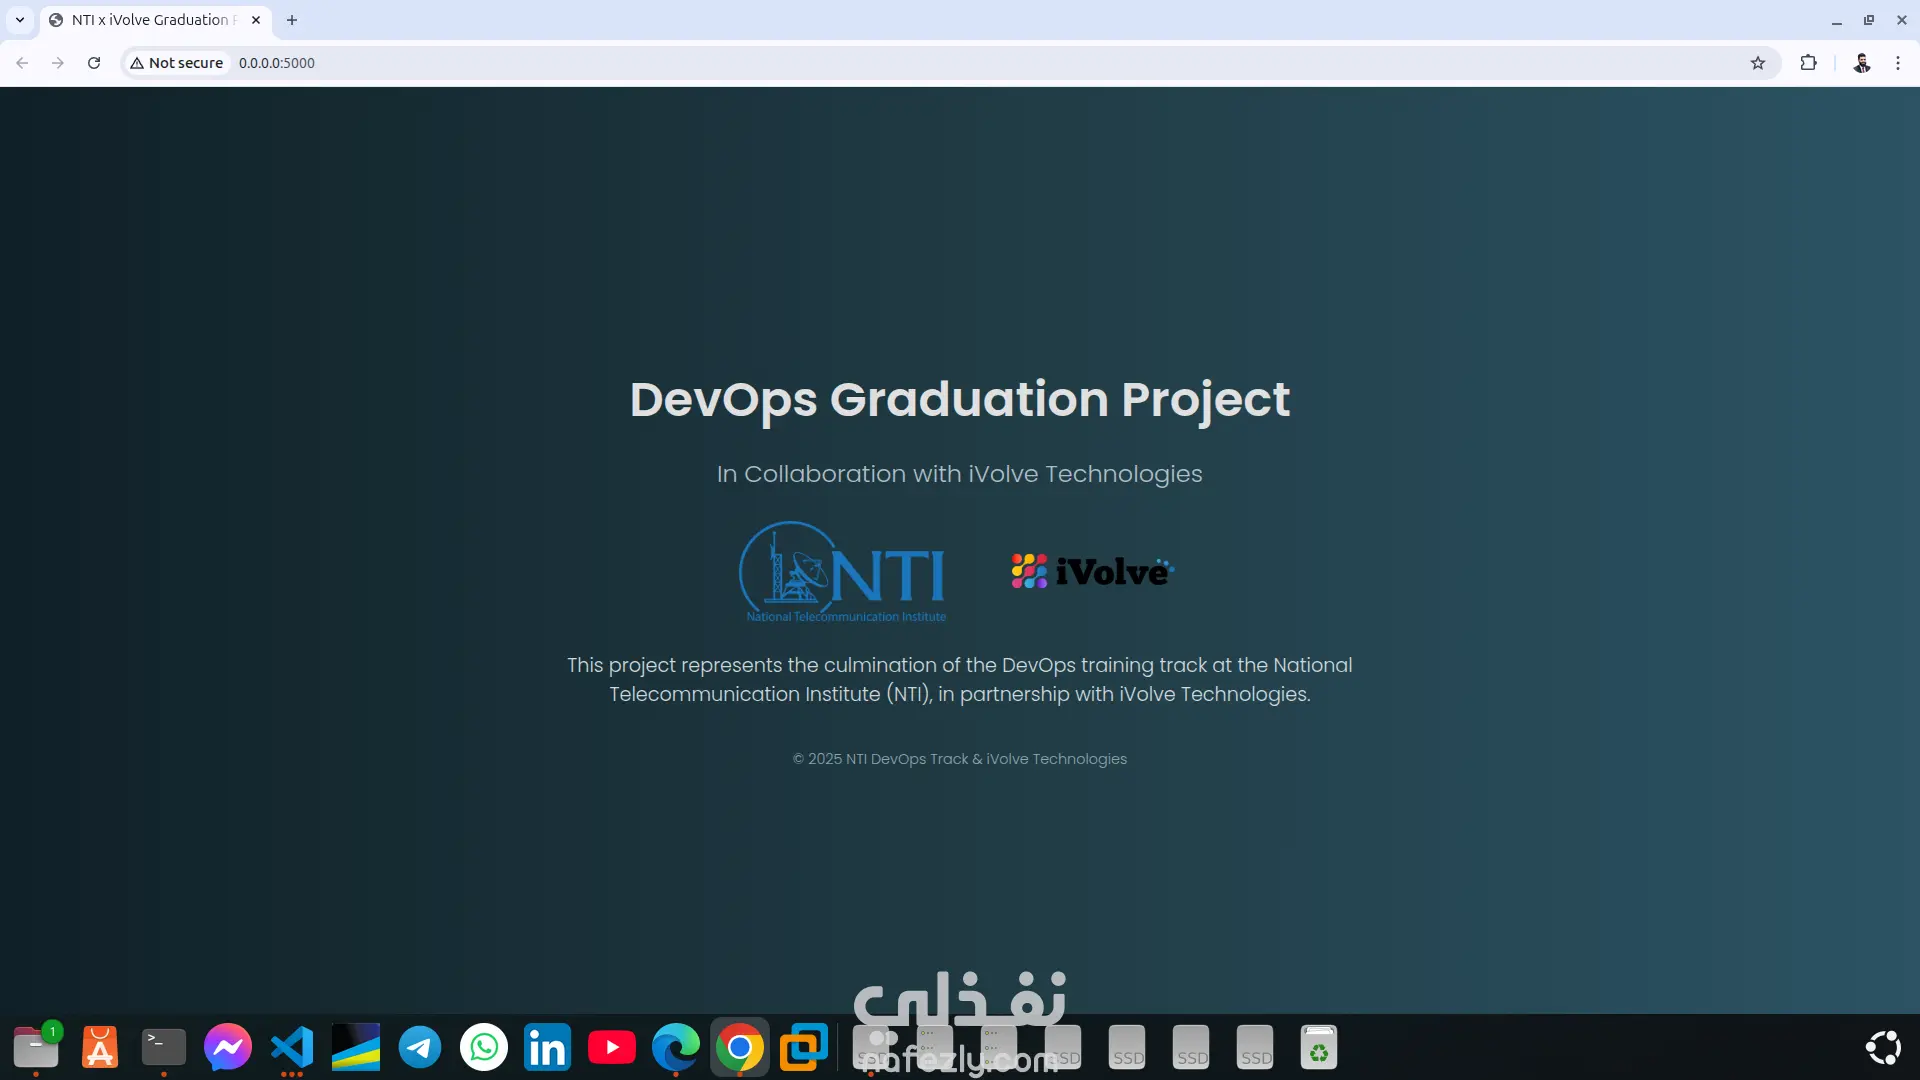The height and width of the screenshot is (1080, 1920).
Task: Restore down the Chrome window
Action: point(1869,20)
